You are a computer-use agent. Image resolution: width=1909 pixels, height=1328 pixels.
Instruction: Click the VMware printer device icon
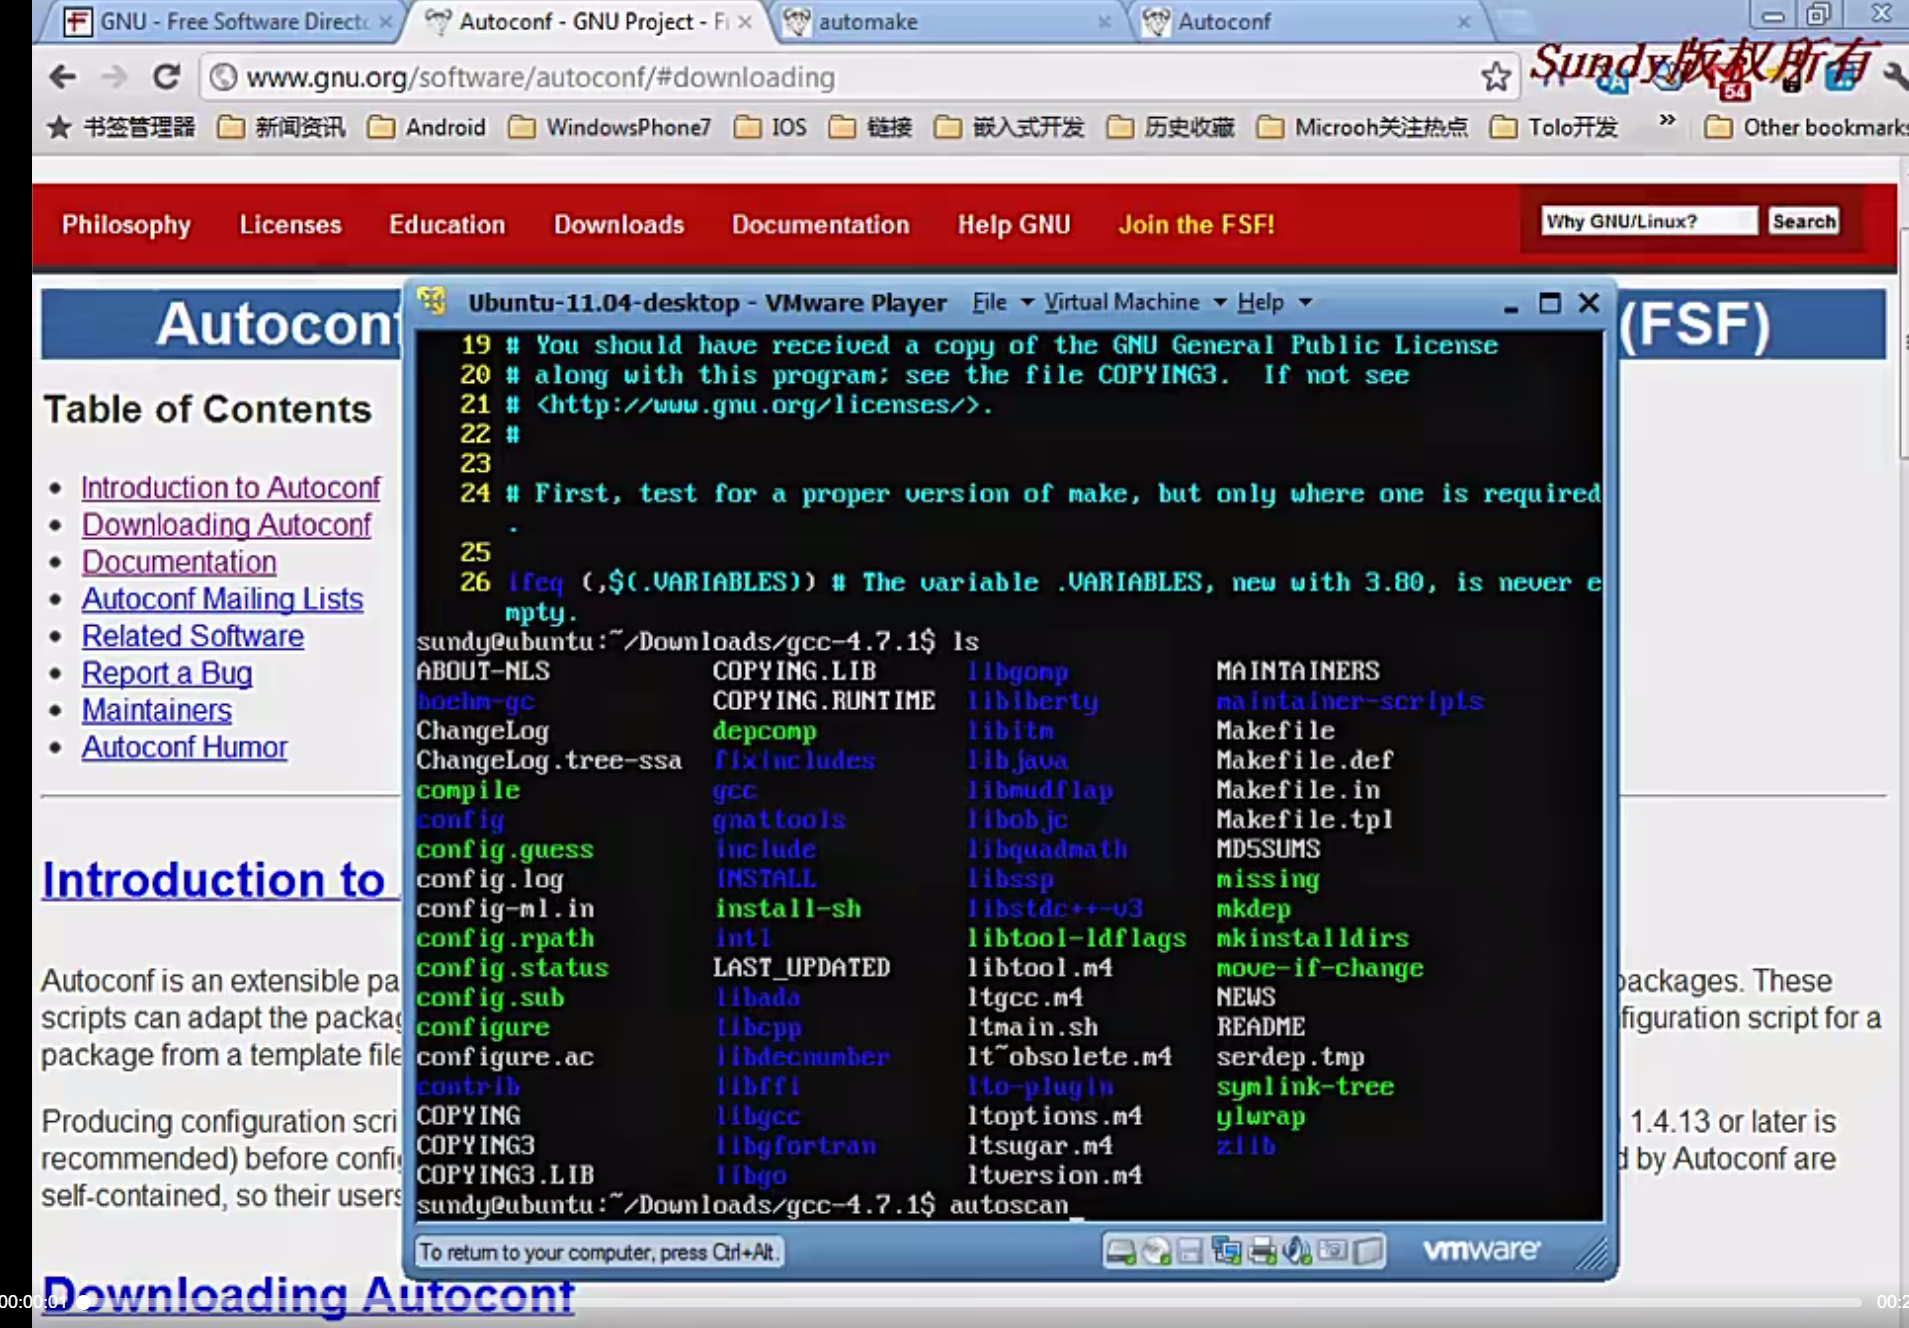pos(1262,1251)
